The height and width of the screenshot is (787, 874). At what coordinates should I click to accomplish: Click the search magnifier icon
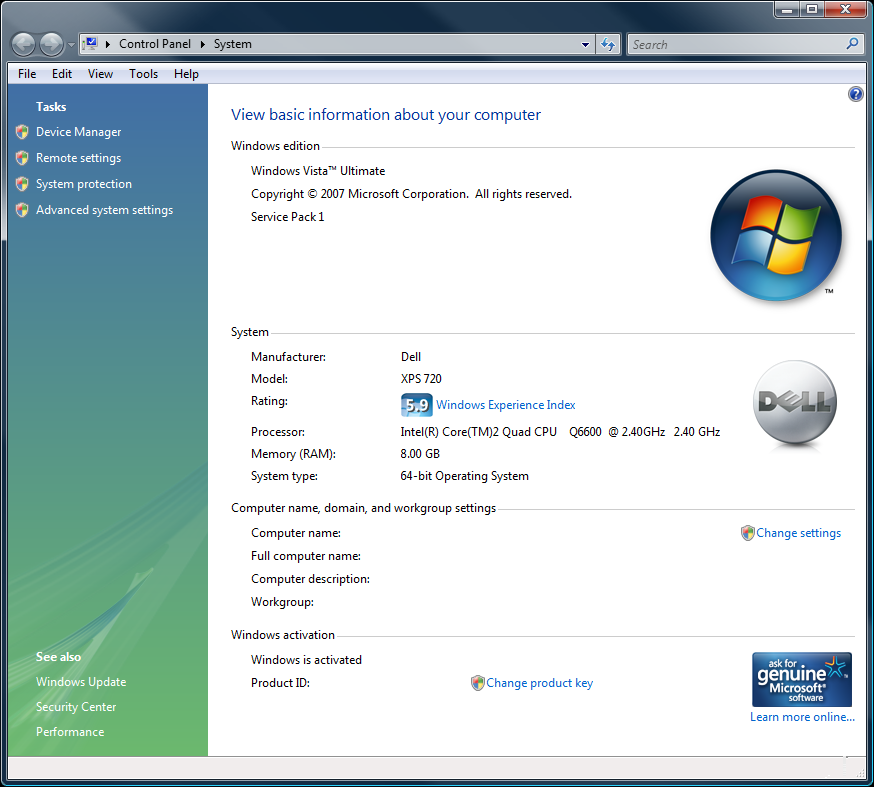(852, 44)
